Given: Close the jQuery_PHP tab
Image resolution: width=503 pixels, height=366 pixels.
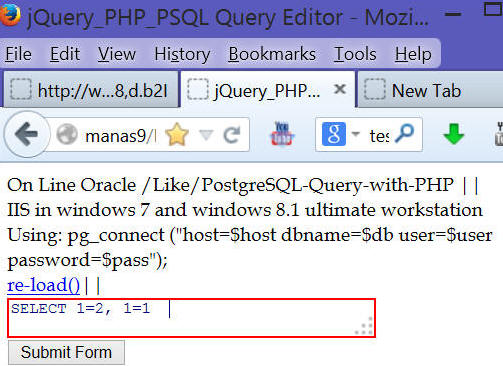Looking at the screenshot, I should (x=340, y=89).
